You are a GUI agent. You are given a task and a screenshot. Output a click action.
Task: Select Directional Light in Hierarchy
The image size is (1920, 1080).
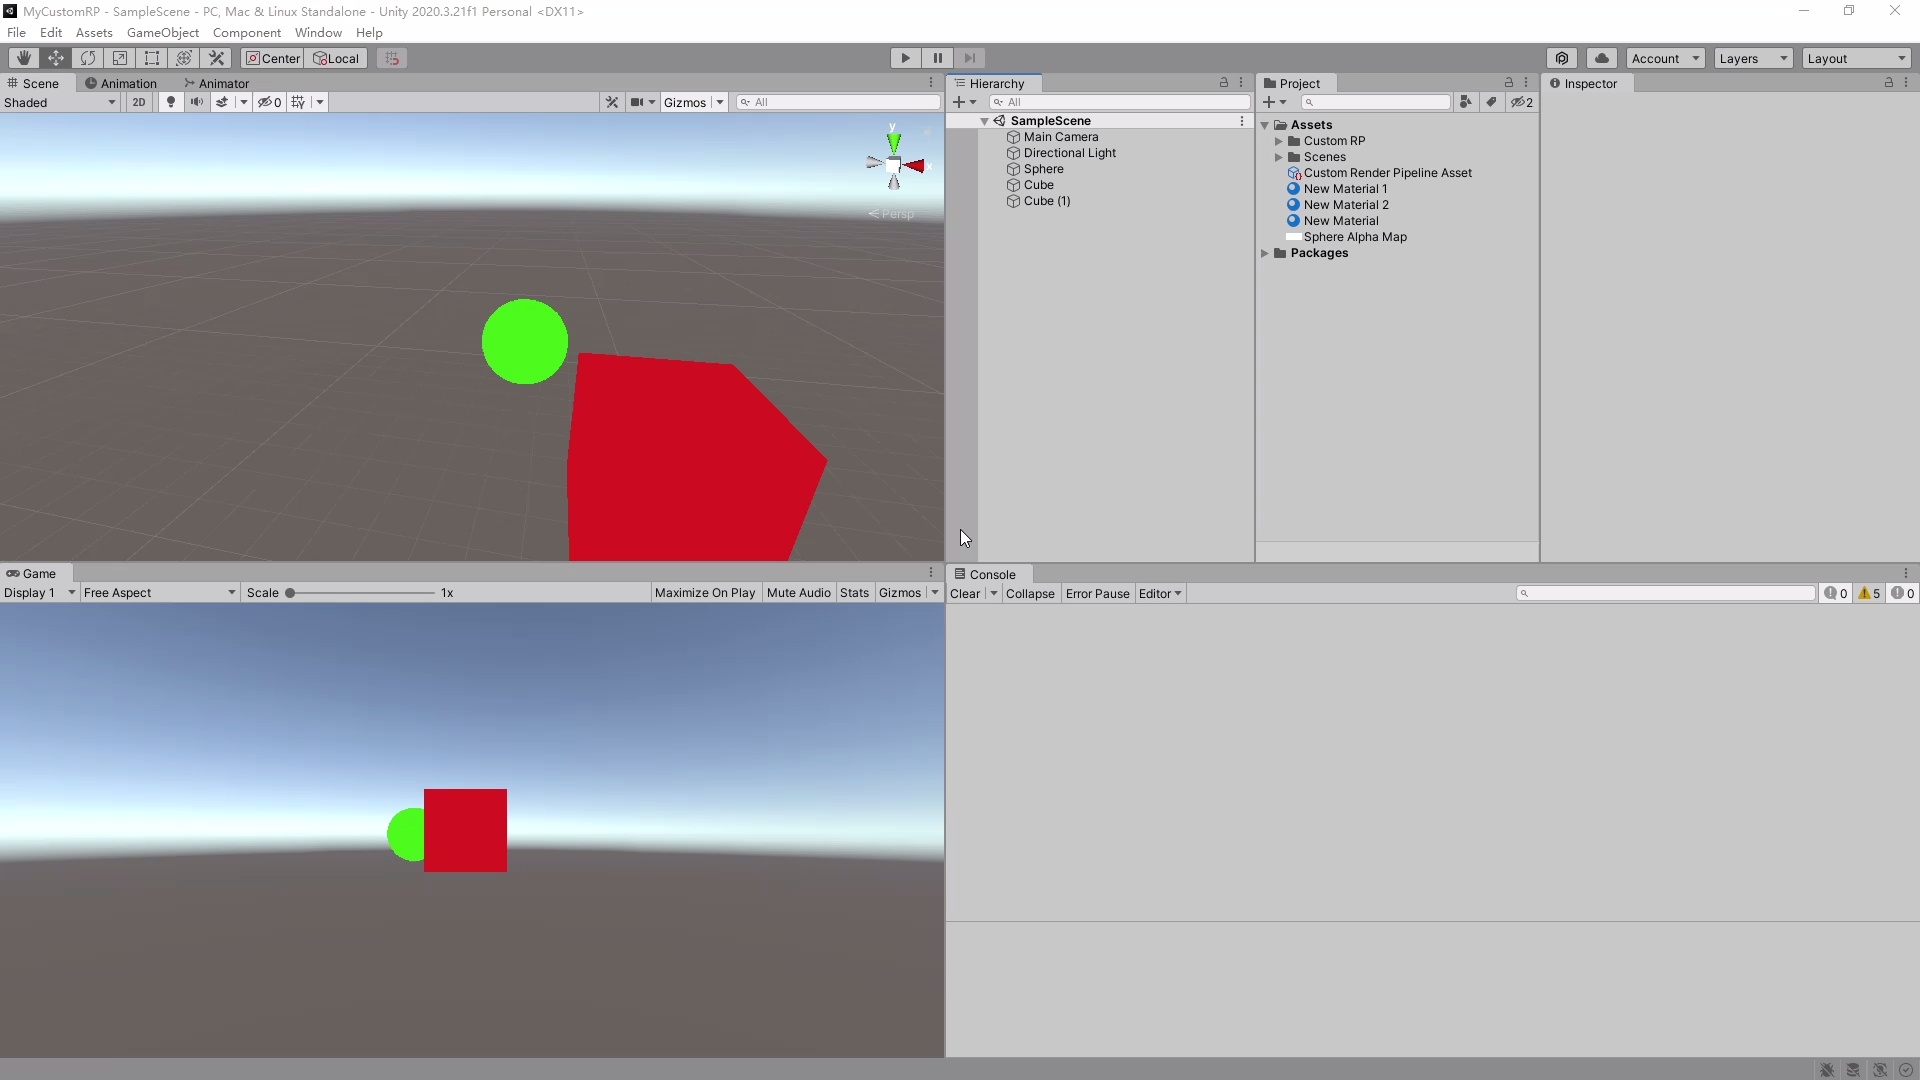[x=1069, y=153]
